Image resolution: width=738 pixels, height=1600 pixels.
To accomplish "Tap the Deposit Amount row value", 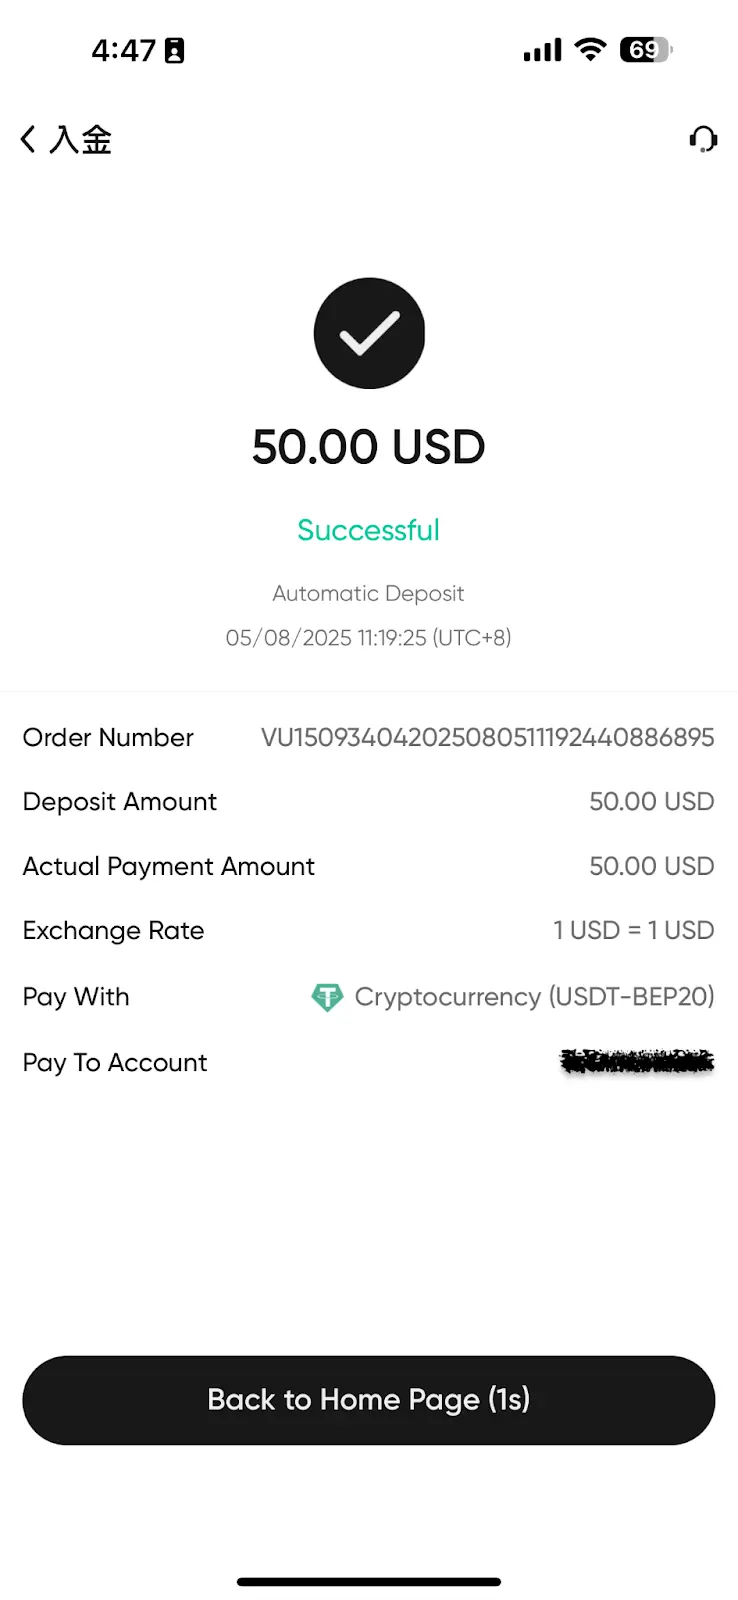I will click(651, 802).
